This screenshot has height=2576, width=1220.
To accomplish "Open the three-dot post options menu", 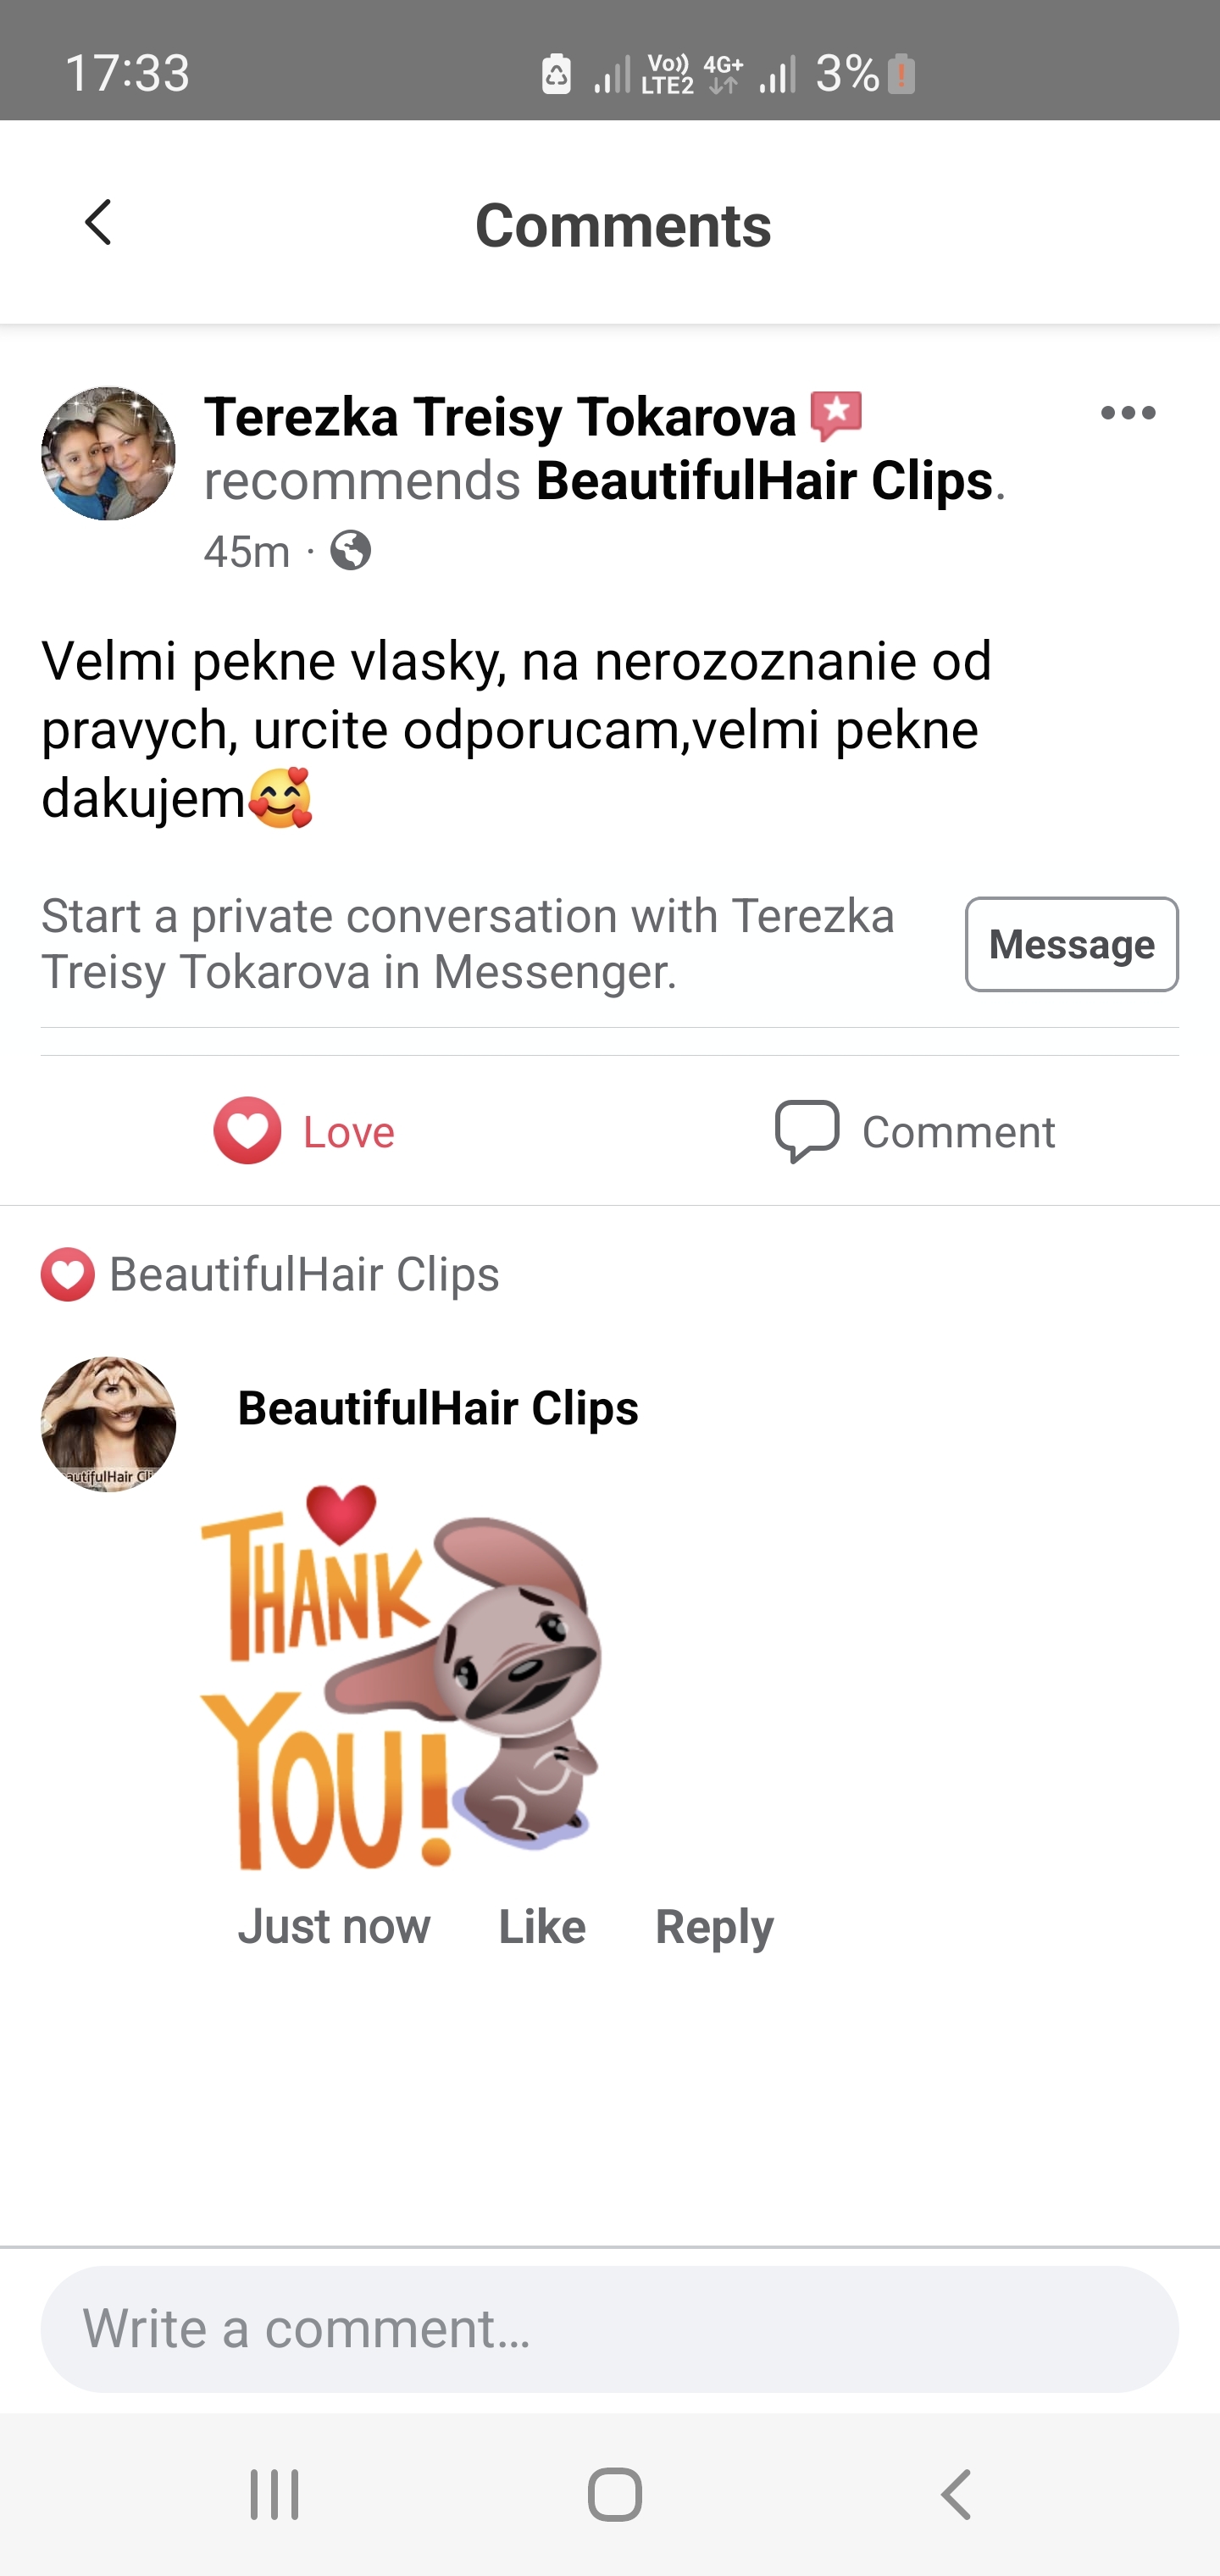I will [1128, 413].
